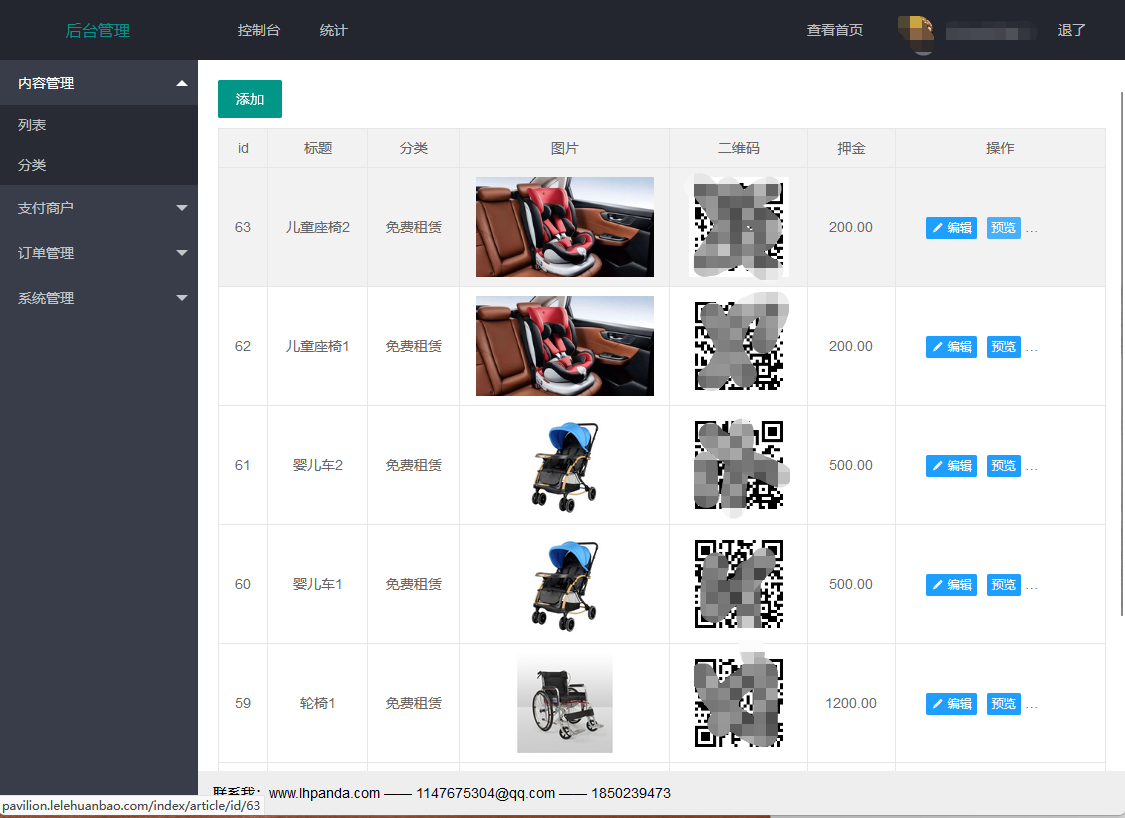
Task: Click the 押金 column header
Action: (x=851, y=148)
